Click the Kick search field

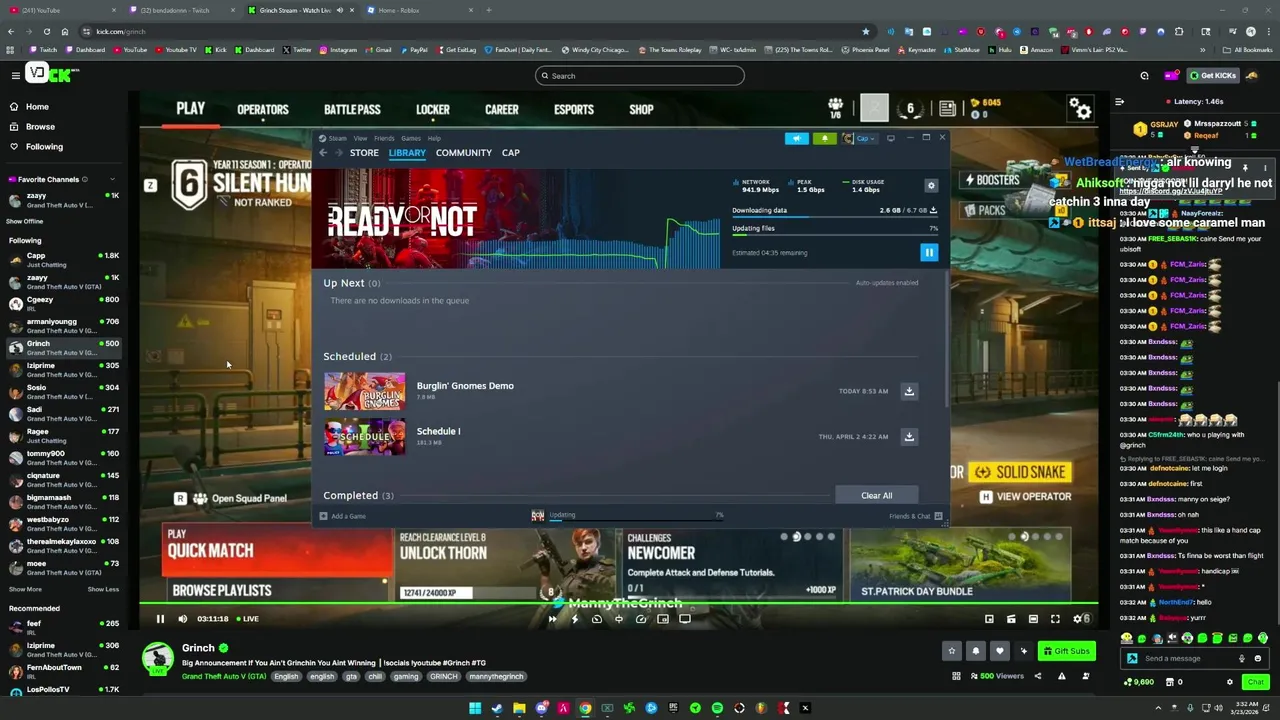pyautogui.click(x=640, y=76)
